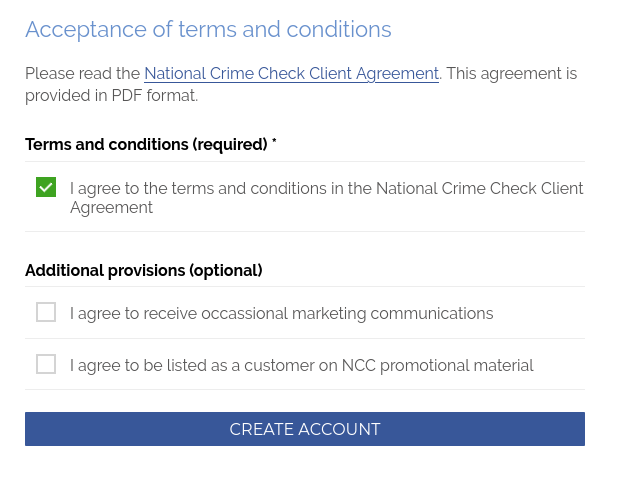Click the 'Additional provisions (optional)' field label
This screenshot has height=477, width=625.
(x=143, y=271)
